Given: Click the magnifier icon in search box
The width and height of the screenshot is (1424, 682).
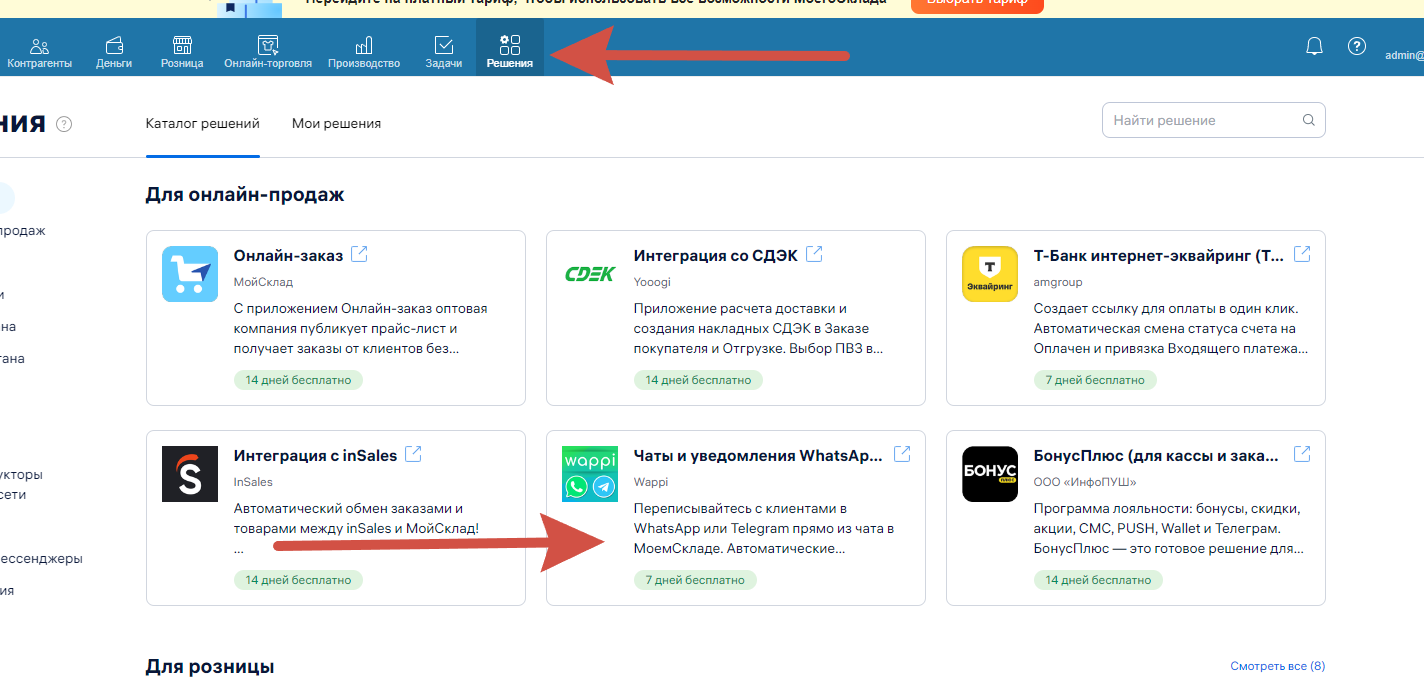Looking at the screenshot, I should pyautogui.click(x=1308, y=120).
